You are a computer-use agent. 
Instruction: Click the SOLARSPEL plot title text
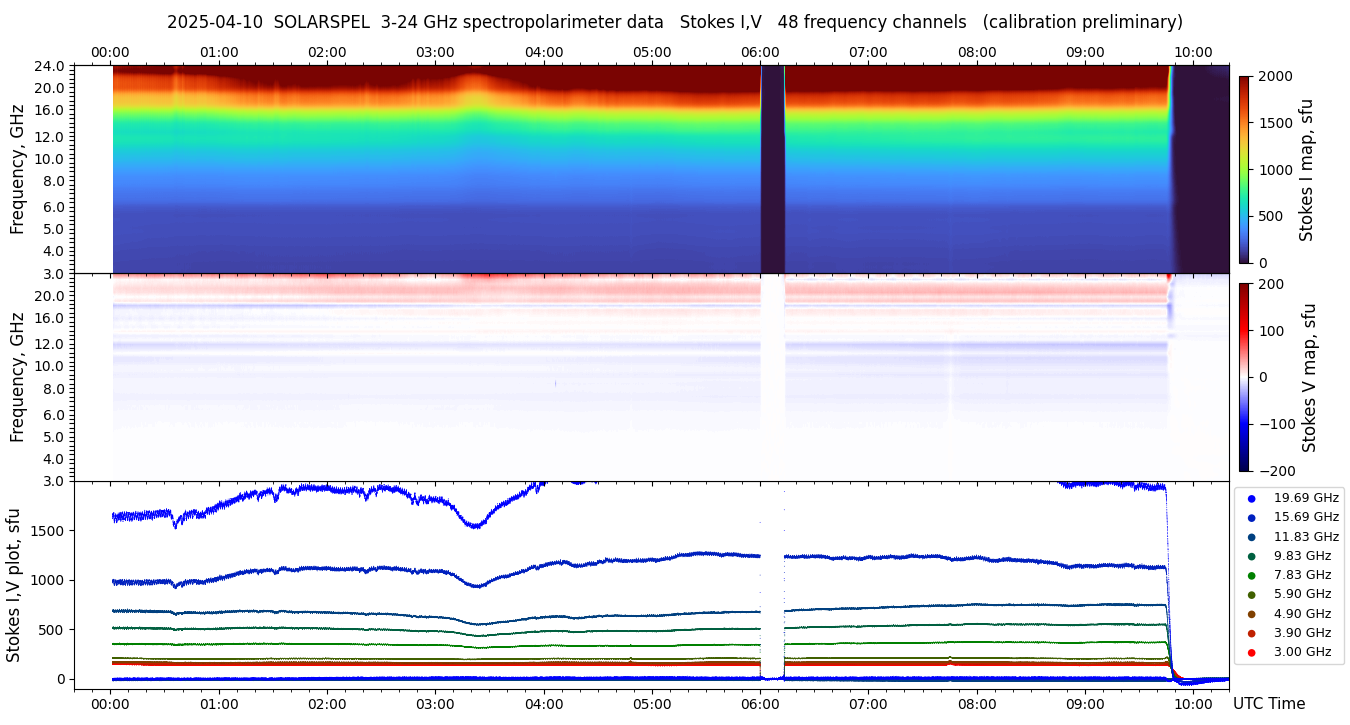pyautogui.click(x=674, y=22)
